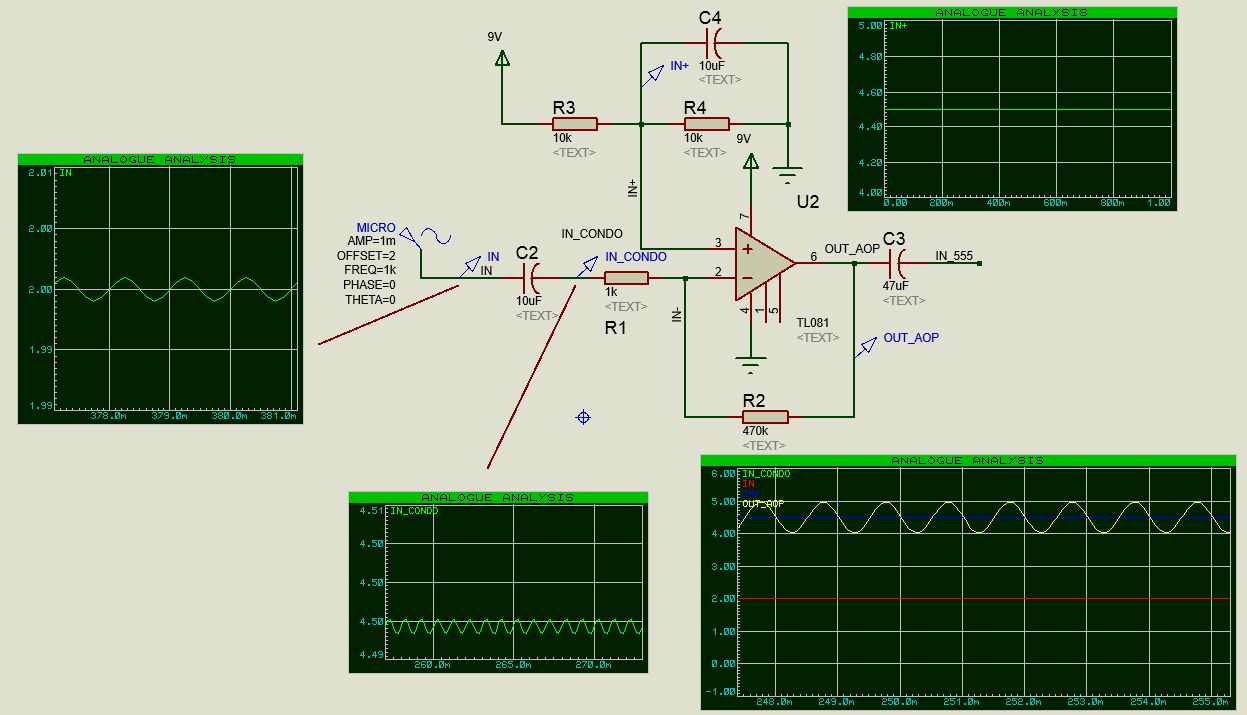Click the 47uF value of C3

(x=895, y=285)
